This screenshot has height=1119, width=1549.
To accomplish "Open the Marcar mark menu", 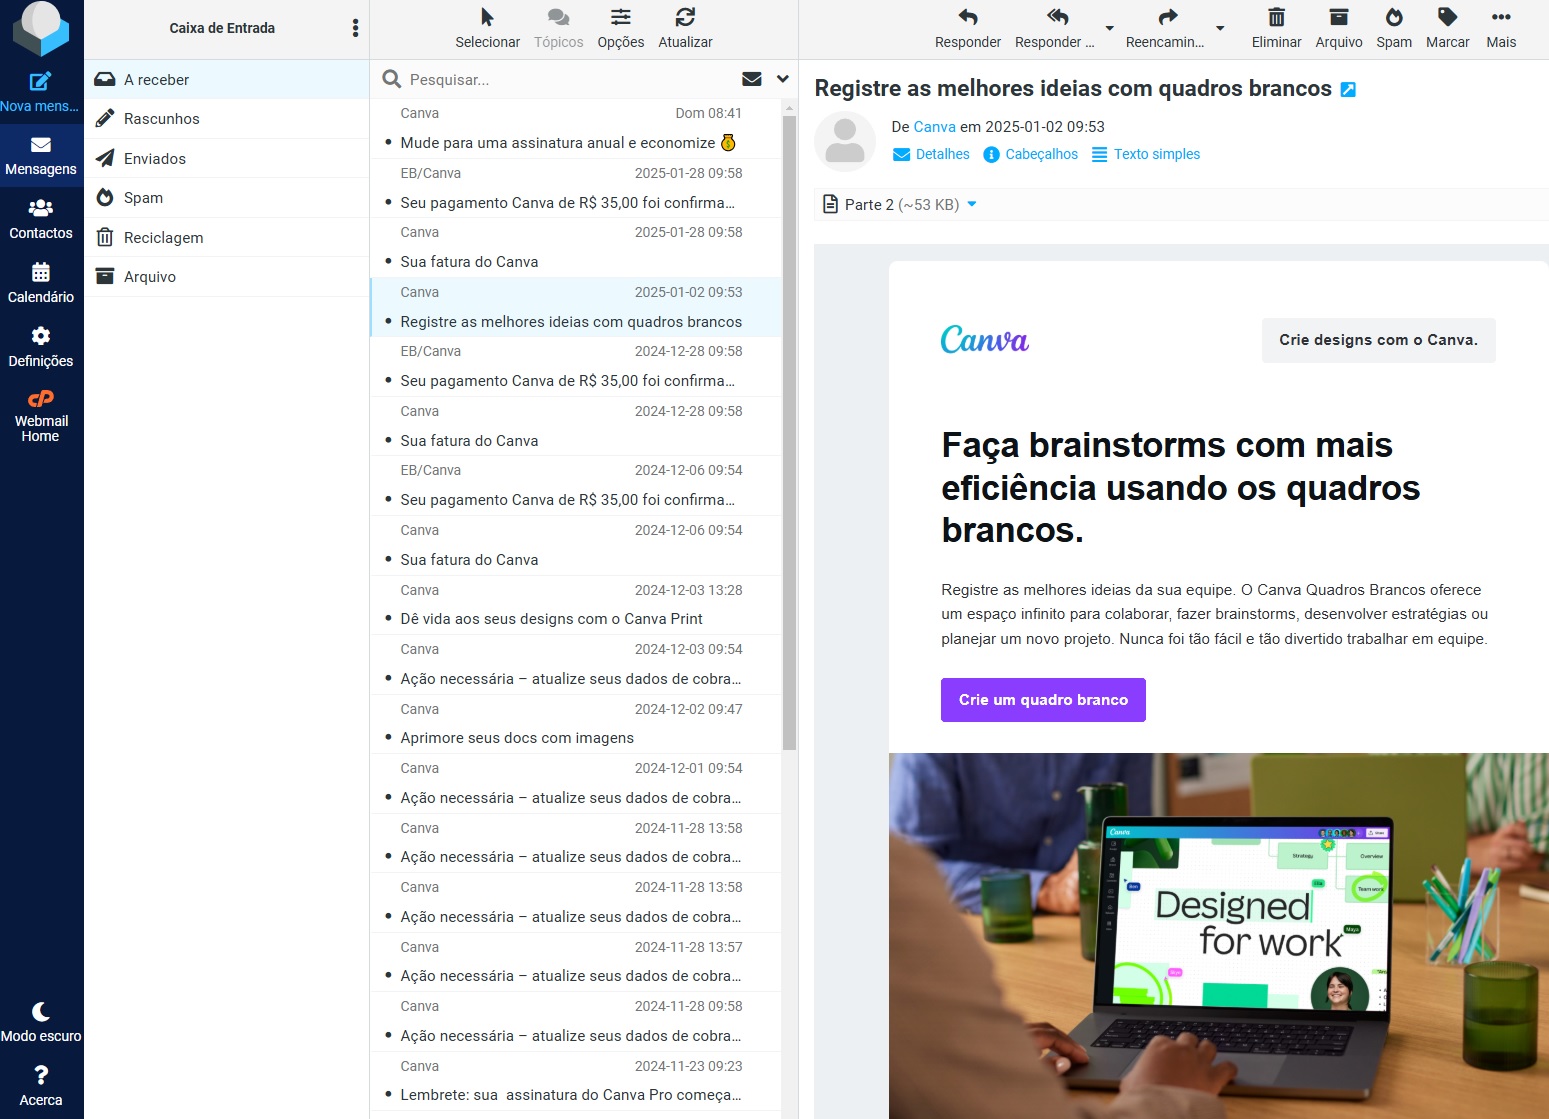I will [1447, 29].
